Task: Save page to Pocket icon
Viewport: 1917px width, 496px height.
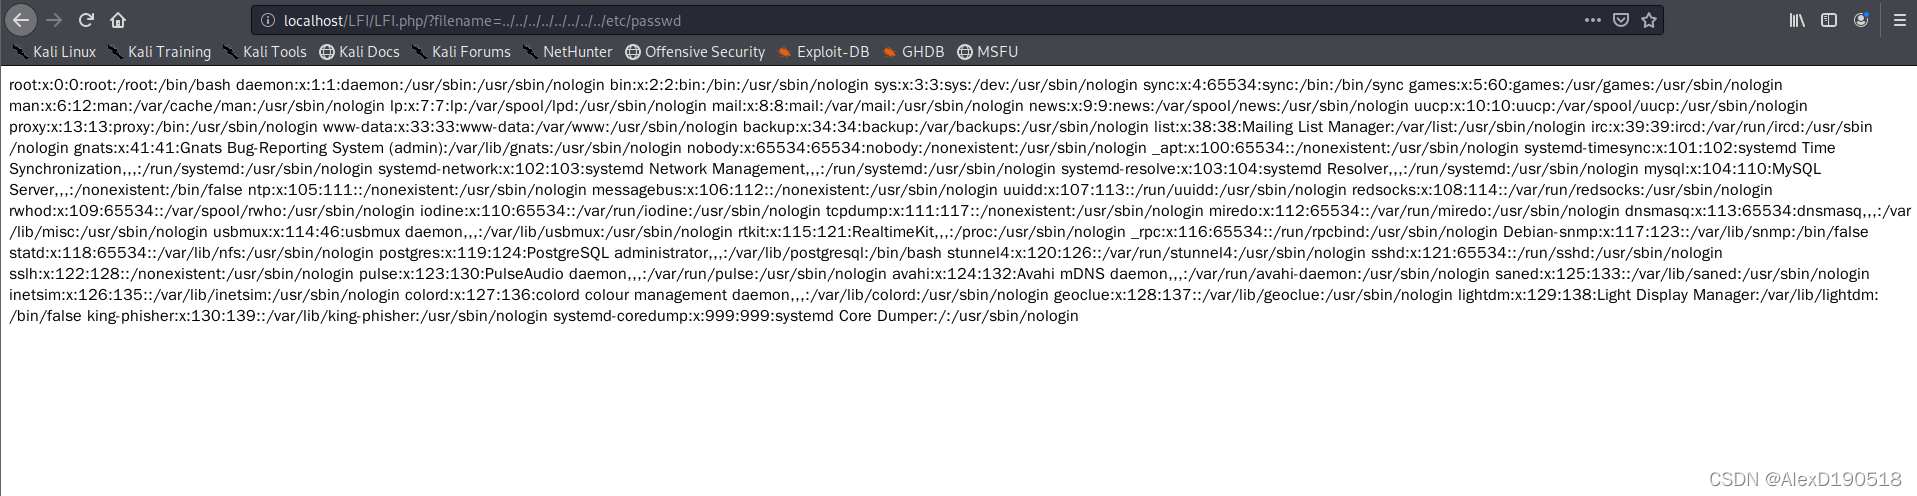Action: click(x=1621, y=20)
